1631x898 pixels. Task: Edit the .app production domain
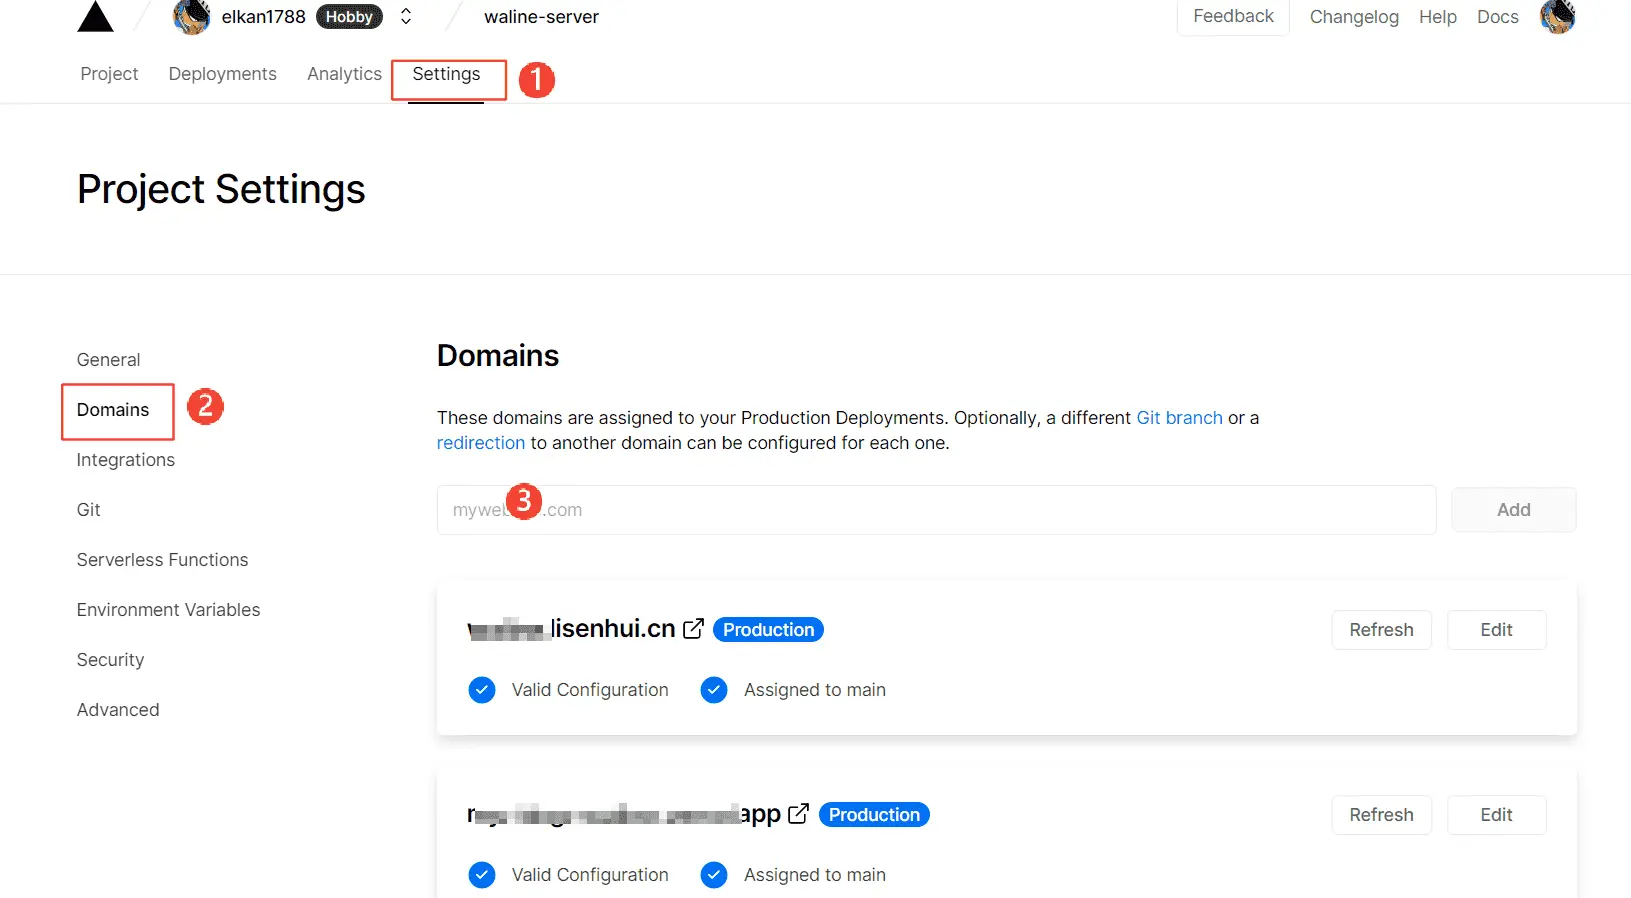(x=1496, y=815)
